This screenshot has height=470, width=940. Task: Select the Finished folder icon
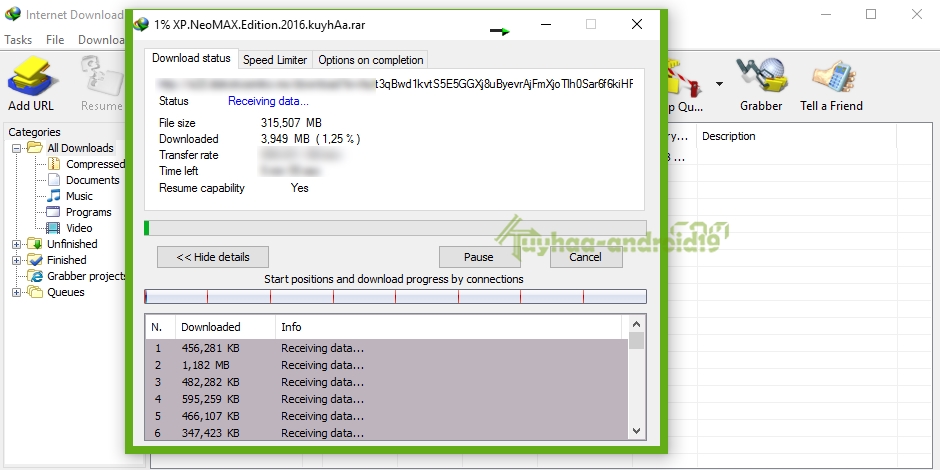coord(35,260)
